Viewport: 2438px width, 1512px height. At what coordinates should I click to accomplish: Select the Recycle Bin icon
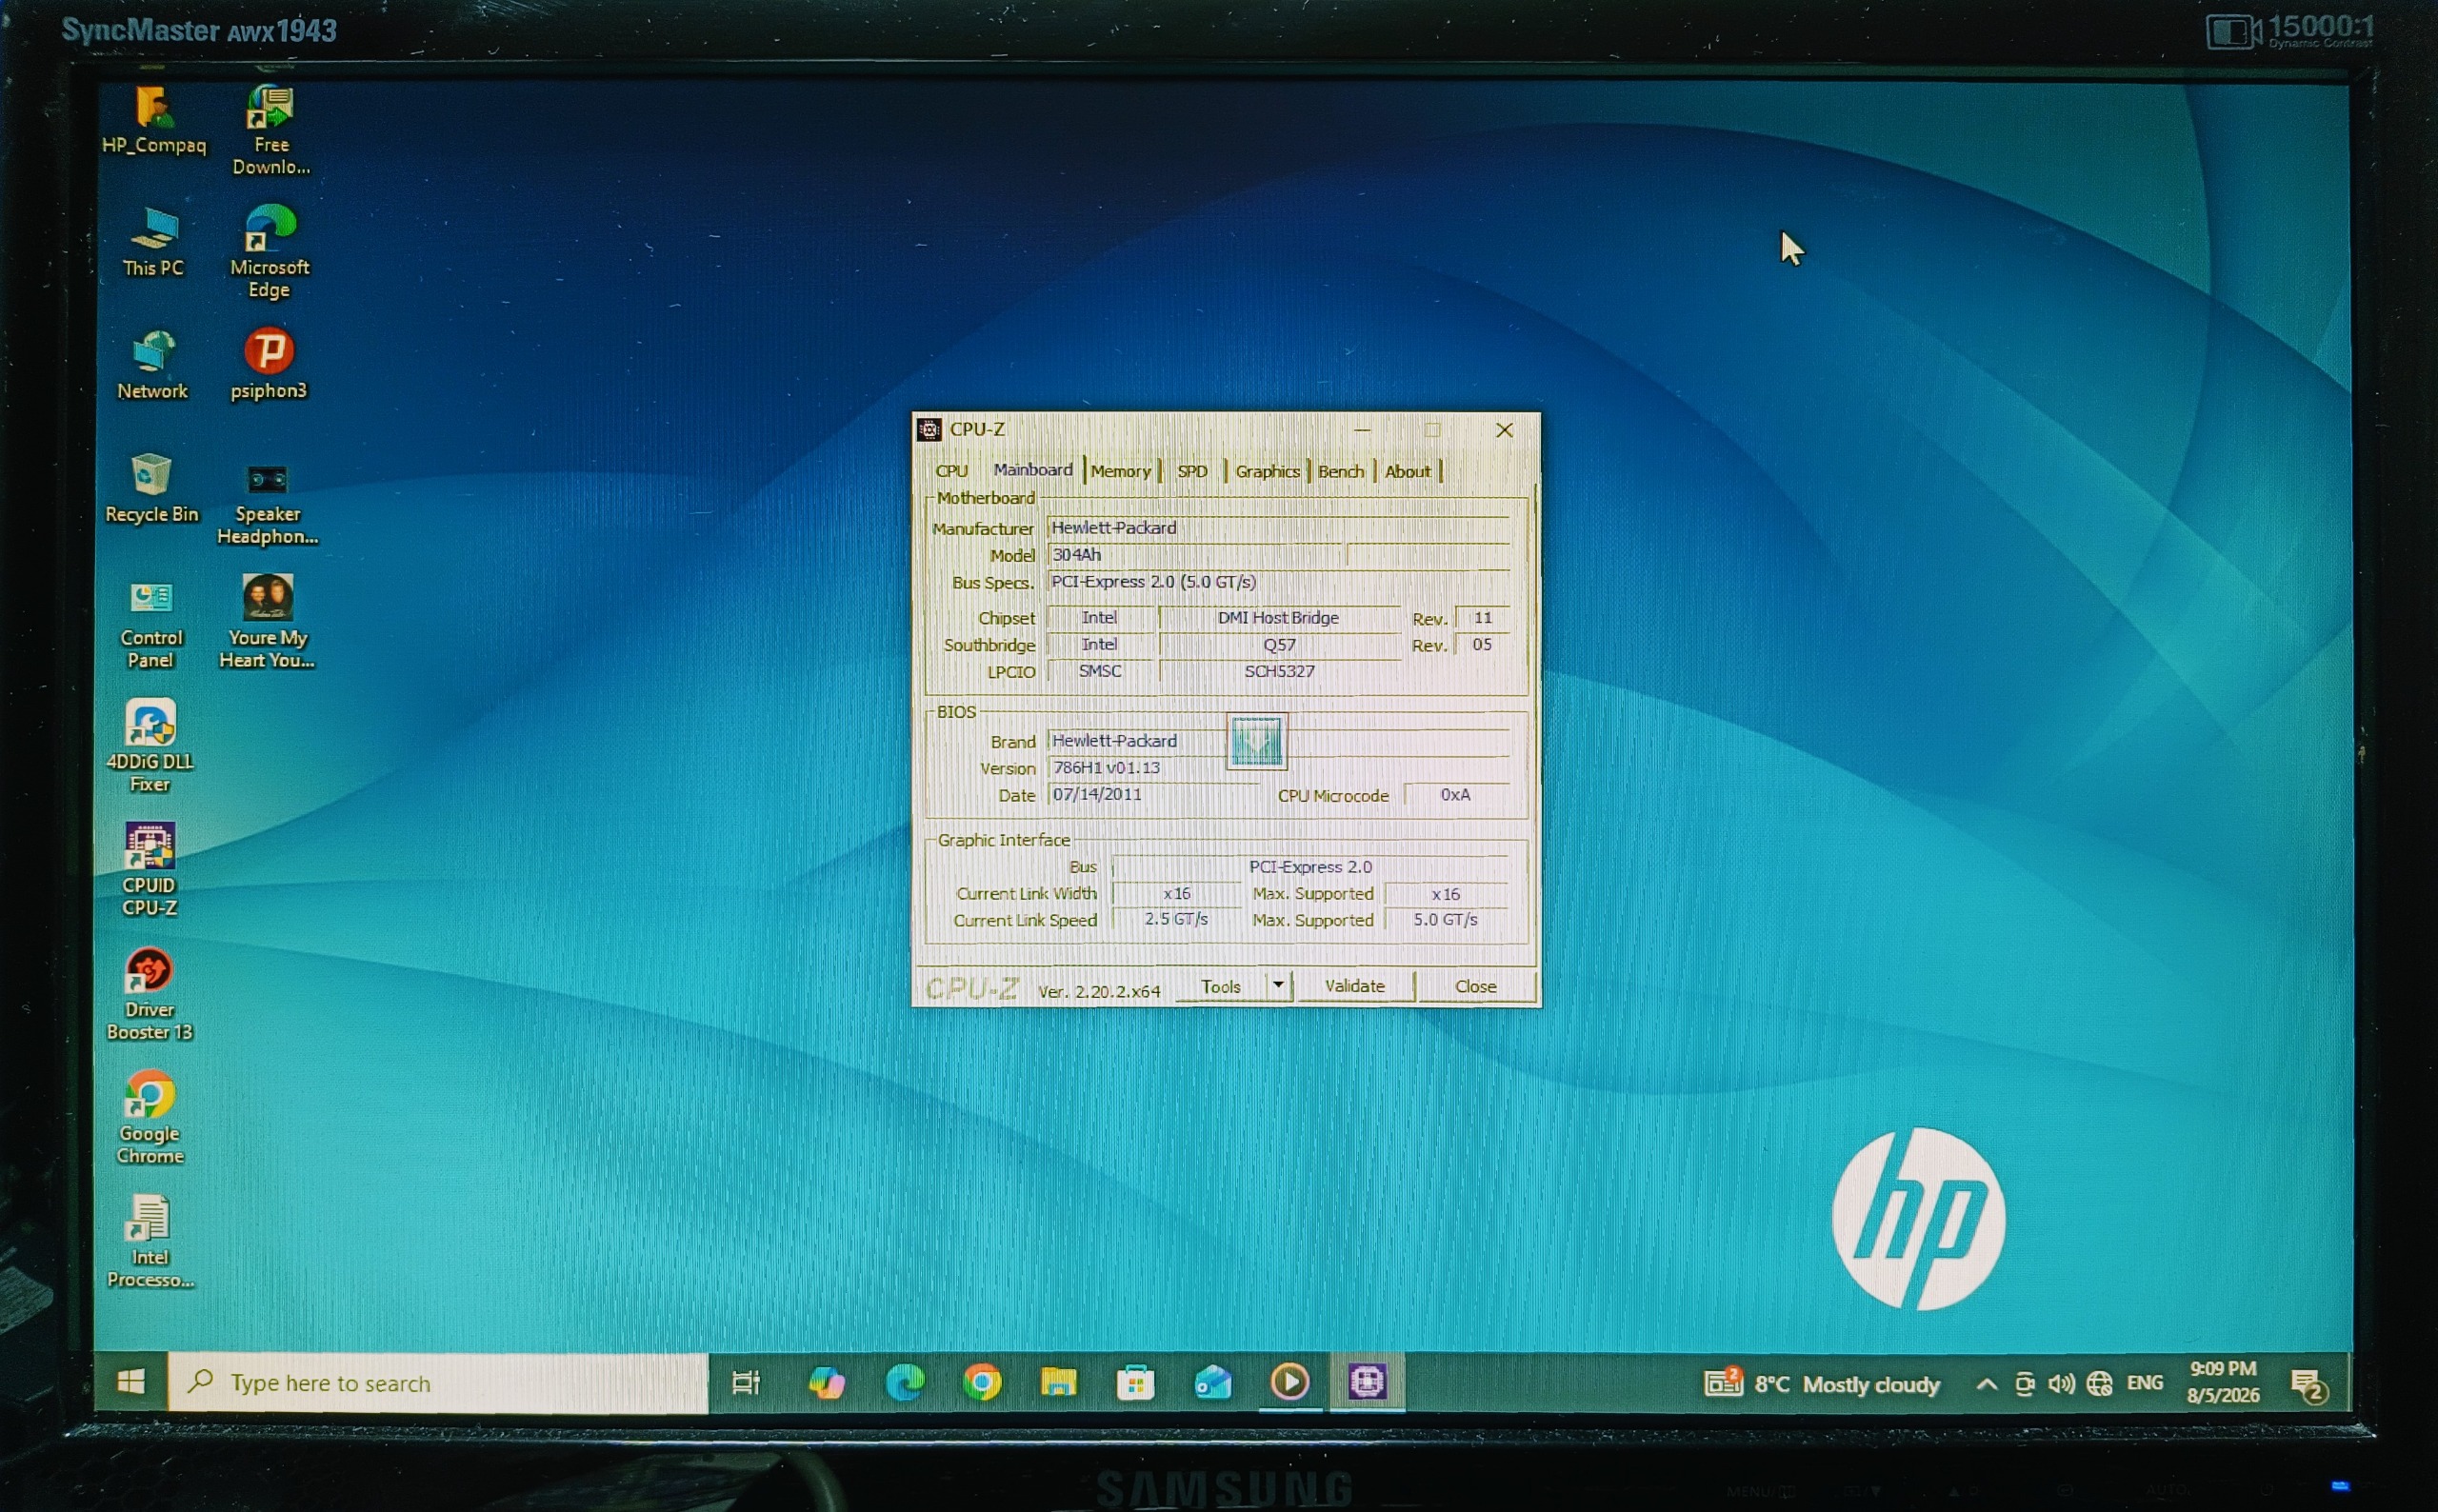[x=152, y=489]
